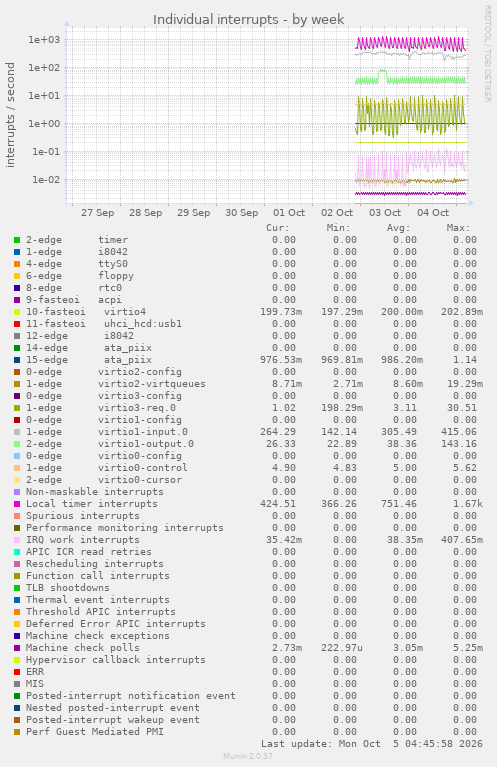The height and width of the screenshot is (767, 497).
Task: Click the 'virtio0-cursor' legend label
Action: pos(140,480)
